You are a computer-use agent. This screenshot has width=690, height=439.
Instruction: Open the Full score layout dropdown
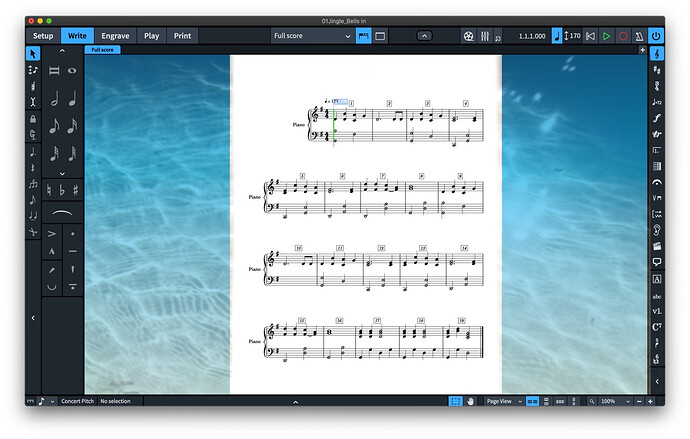pyautogui.click(x=312, y=36)
